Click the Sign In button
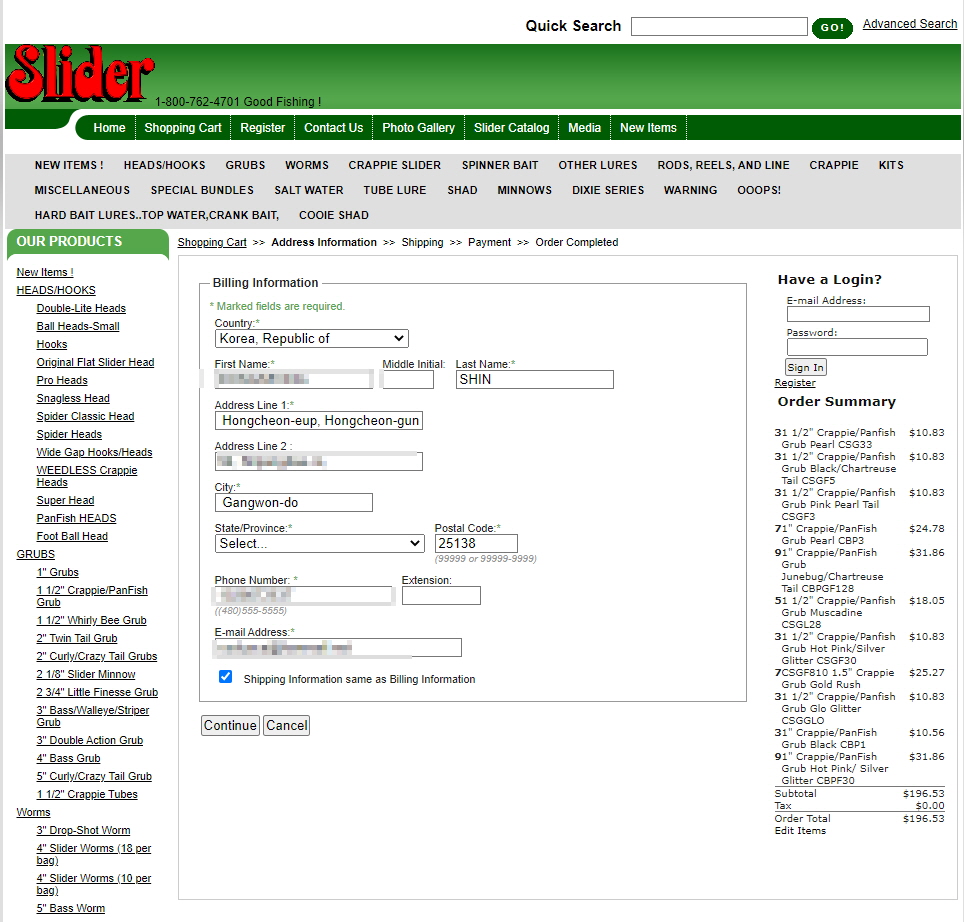Image resolution: width=964 pixels, height=922 pixels. click(805, 367)
